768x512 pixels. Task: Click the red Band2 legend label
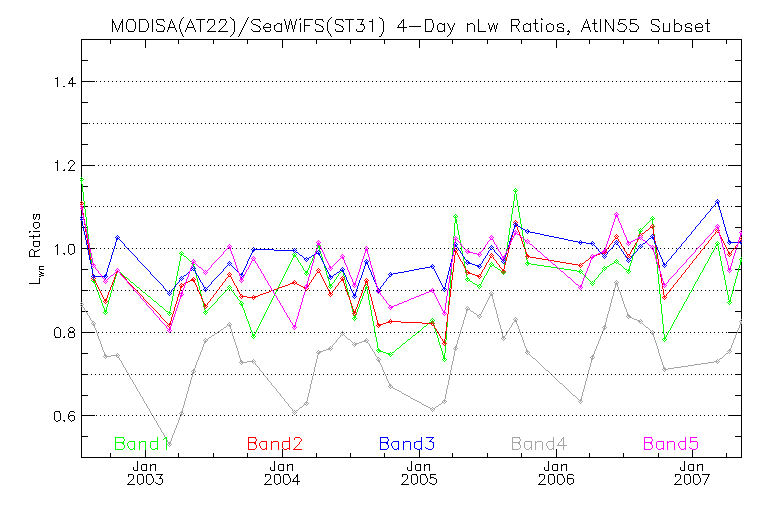point(275,444)
